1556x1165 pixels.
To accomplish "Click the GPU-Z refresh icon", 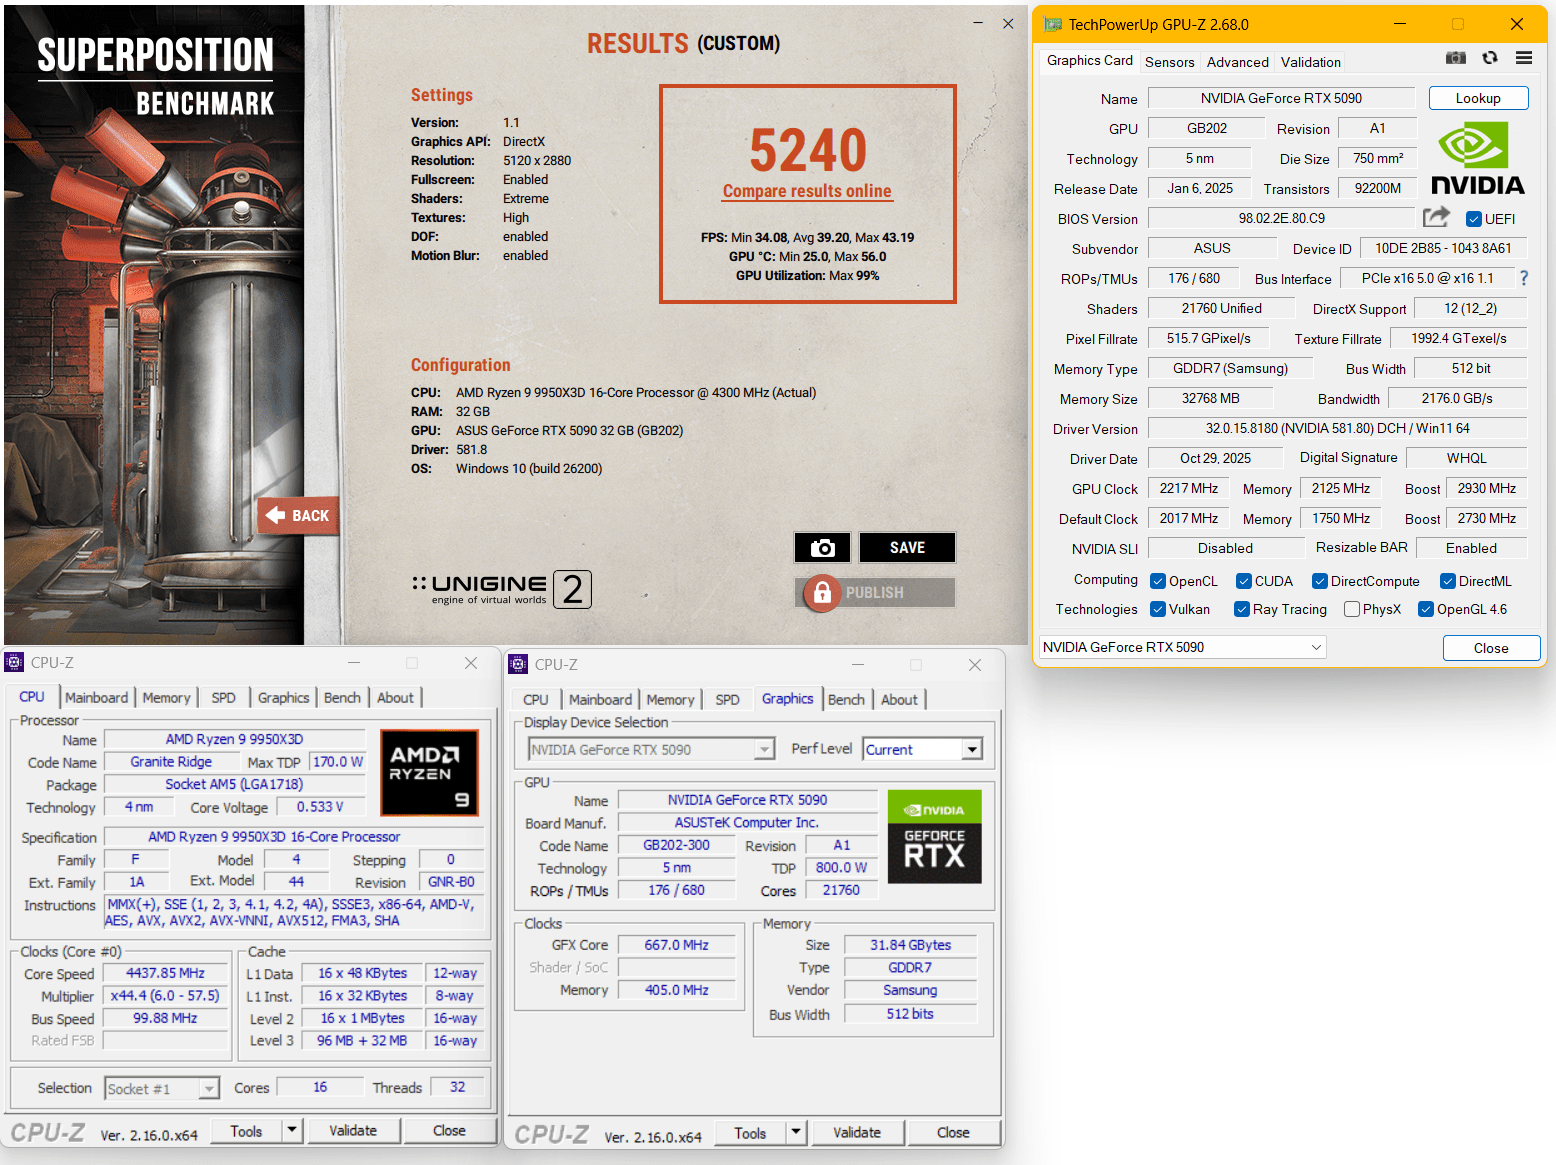I will 1490,59.
